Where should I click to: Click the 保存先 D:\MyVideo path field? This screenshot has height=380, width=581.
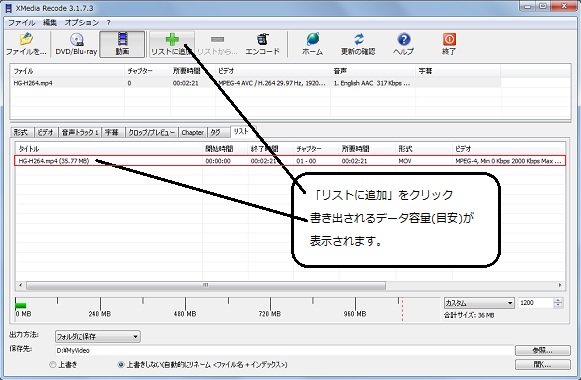click(284, 350)
